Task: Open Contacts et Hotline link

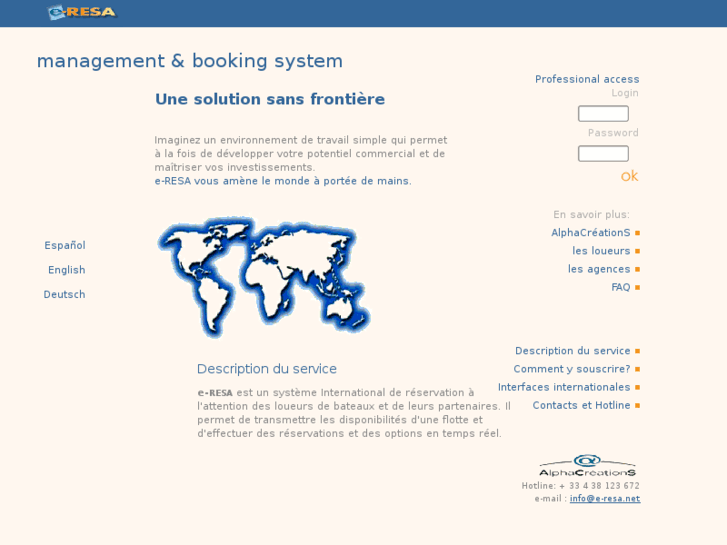Action: click(x=581, y=405)
